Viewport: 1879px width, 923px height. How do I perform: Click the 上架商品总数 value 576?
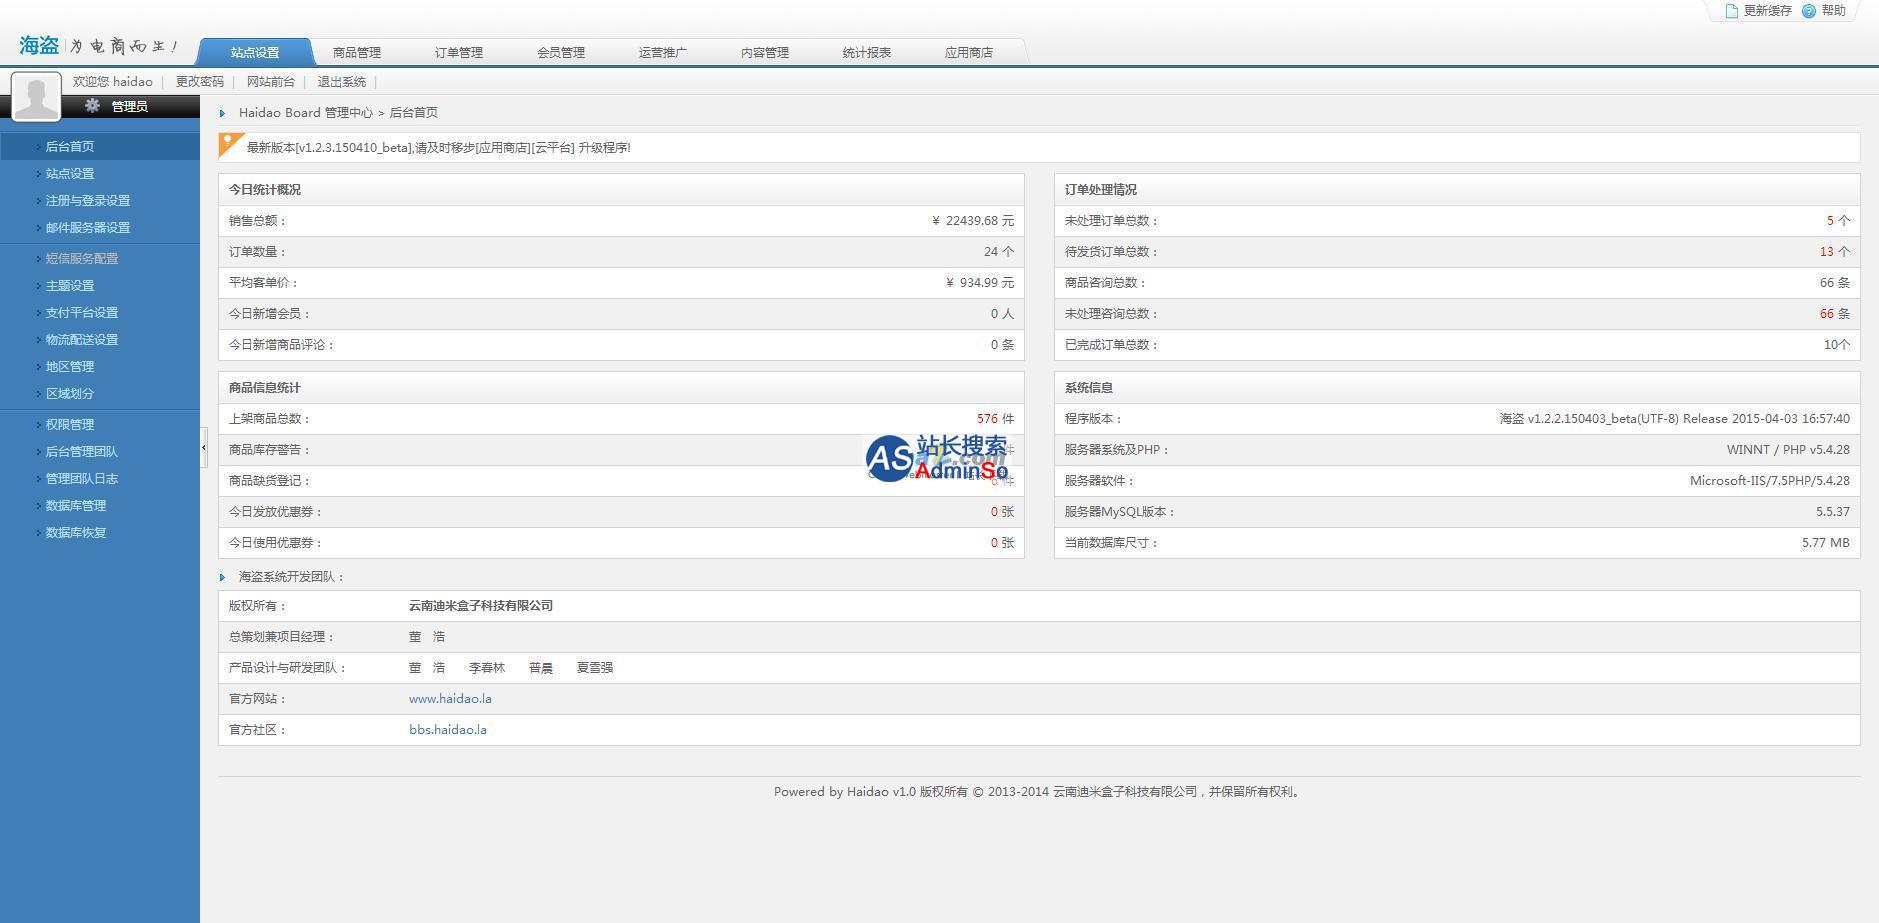click(987, 419)
